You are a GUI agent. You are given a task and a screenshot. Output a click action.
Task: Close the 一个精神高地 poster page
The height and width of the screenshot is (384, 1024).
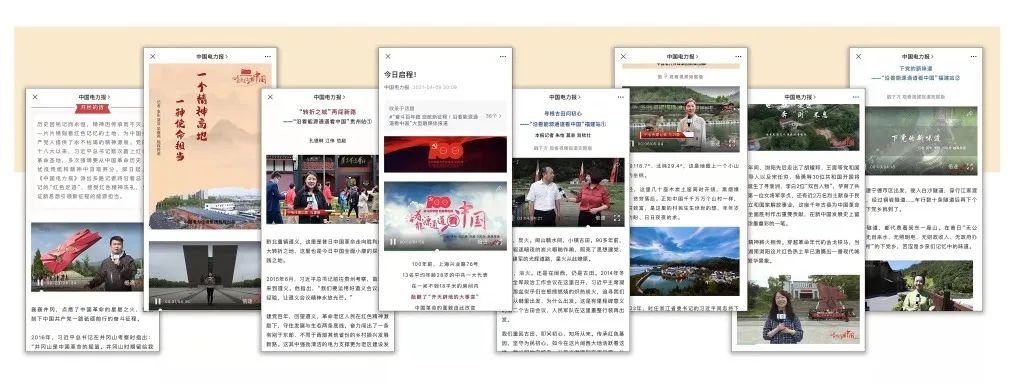click(x=153, y=57)
